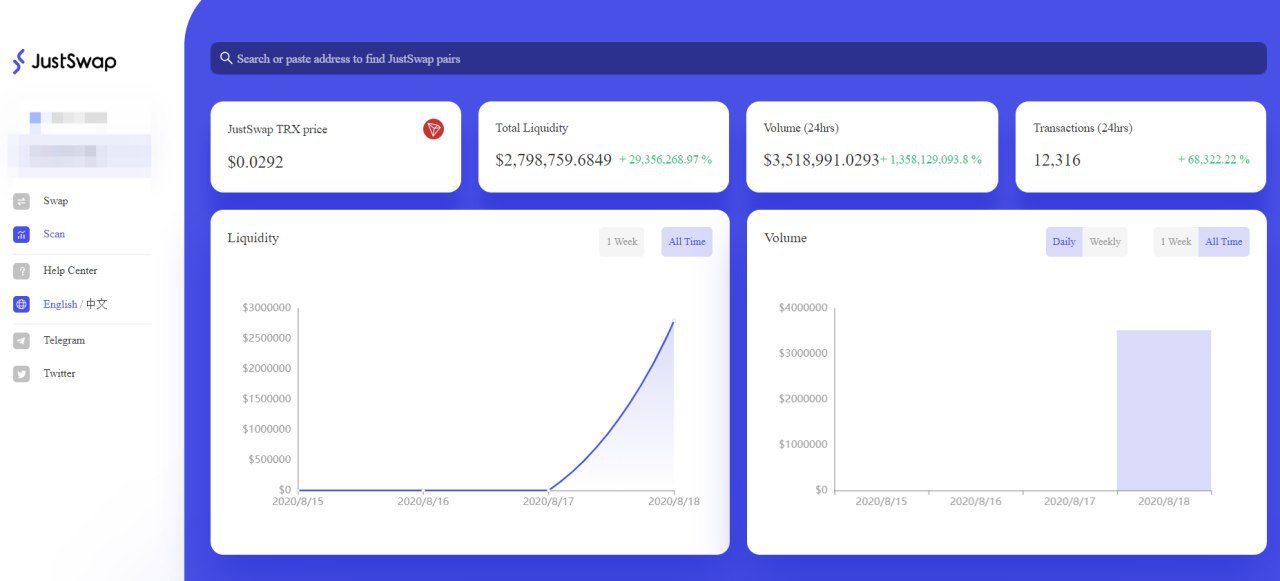Select 1 Week on Volume chart
Viewport: 1280px width, 581px height.
pyautogui.click(x=1176, y=242)
